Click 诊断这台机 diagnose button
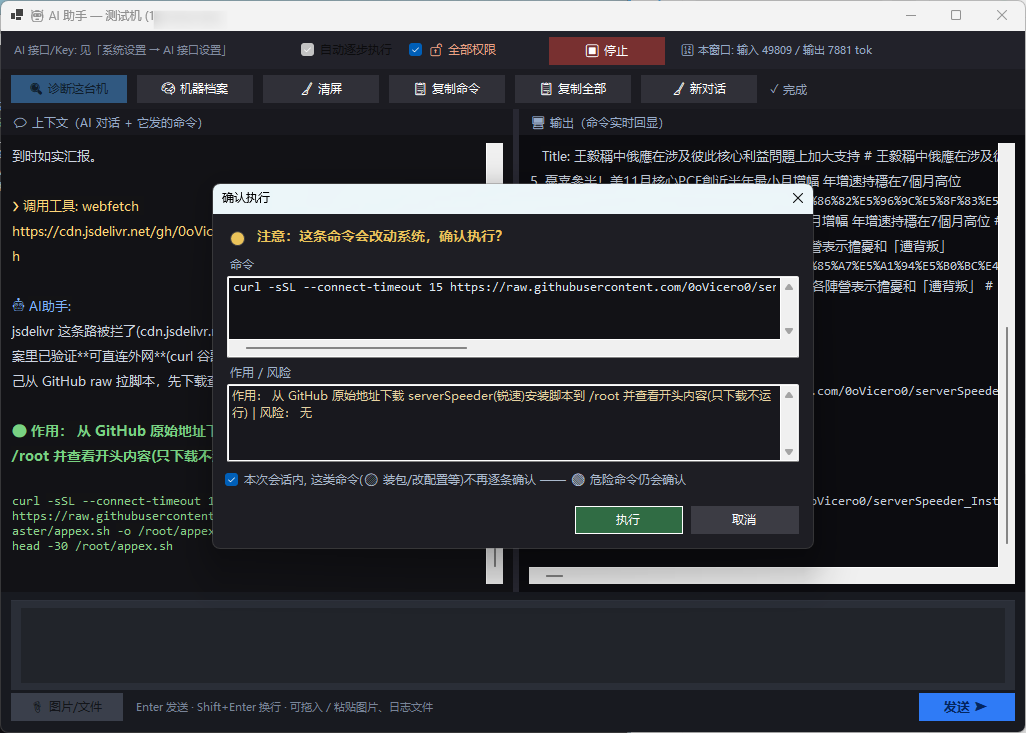This screenshot has width=1026, height=733. [69, 88]
